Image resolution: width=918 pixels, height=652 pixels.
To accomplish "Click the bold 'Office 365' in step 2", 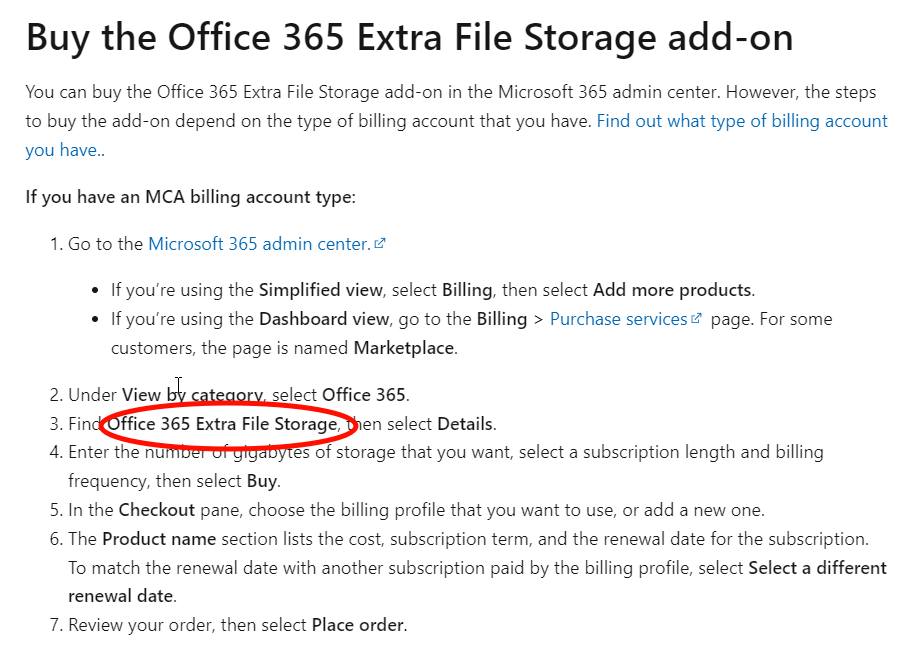I will 364,395.
